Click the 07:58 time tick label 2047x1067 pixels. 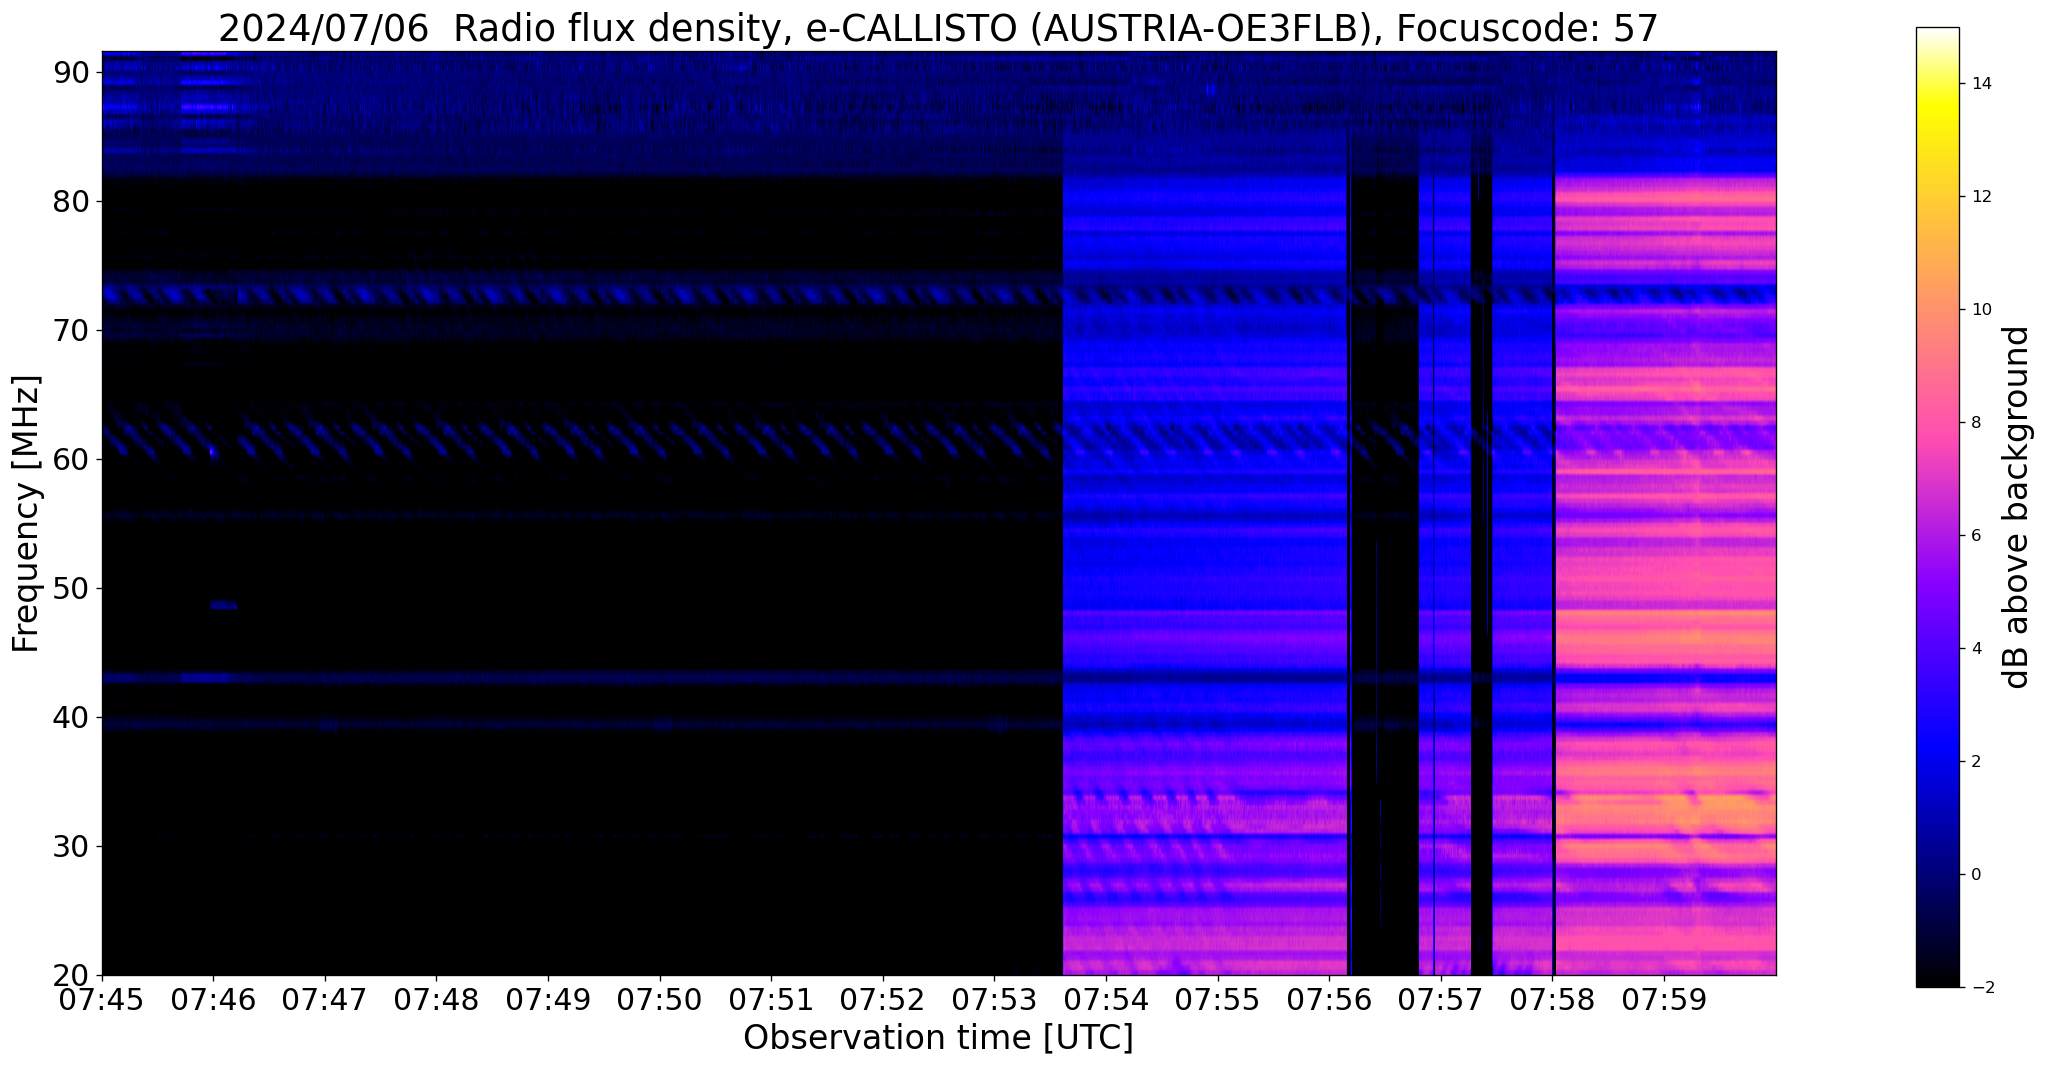pyautogui.click(x=1552, y=999)
